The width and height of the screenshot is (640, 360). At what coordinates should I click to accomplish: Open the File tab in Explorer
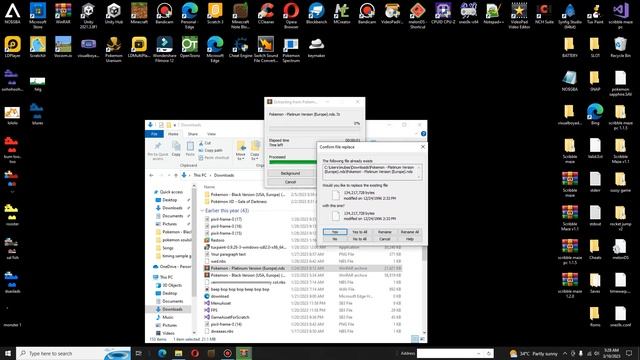click(x=154, y=134)
